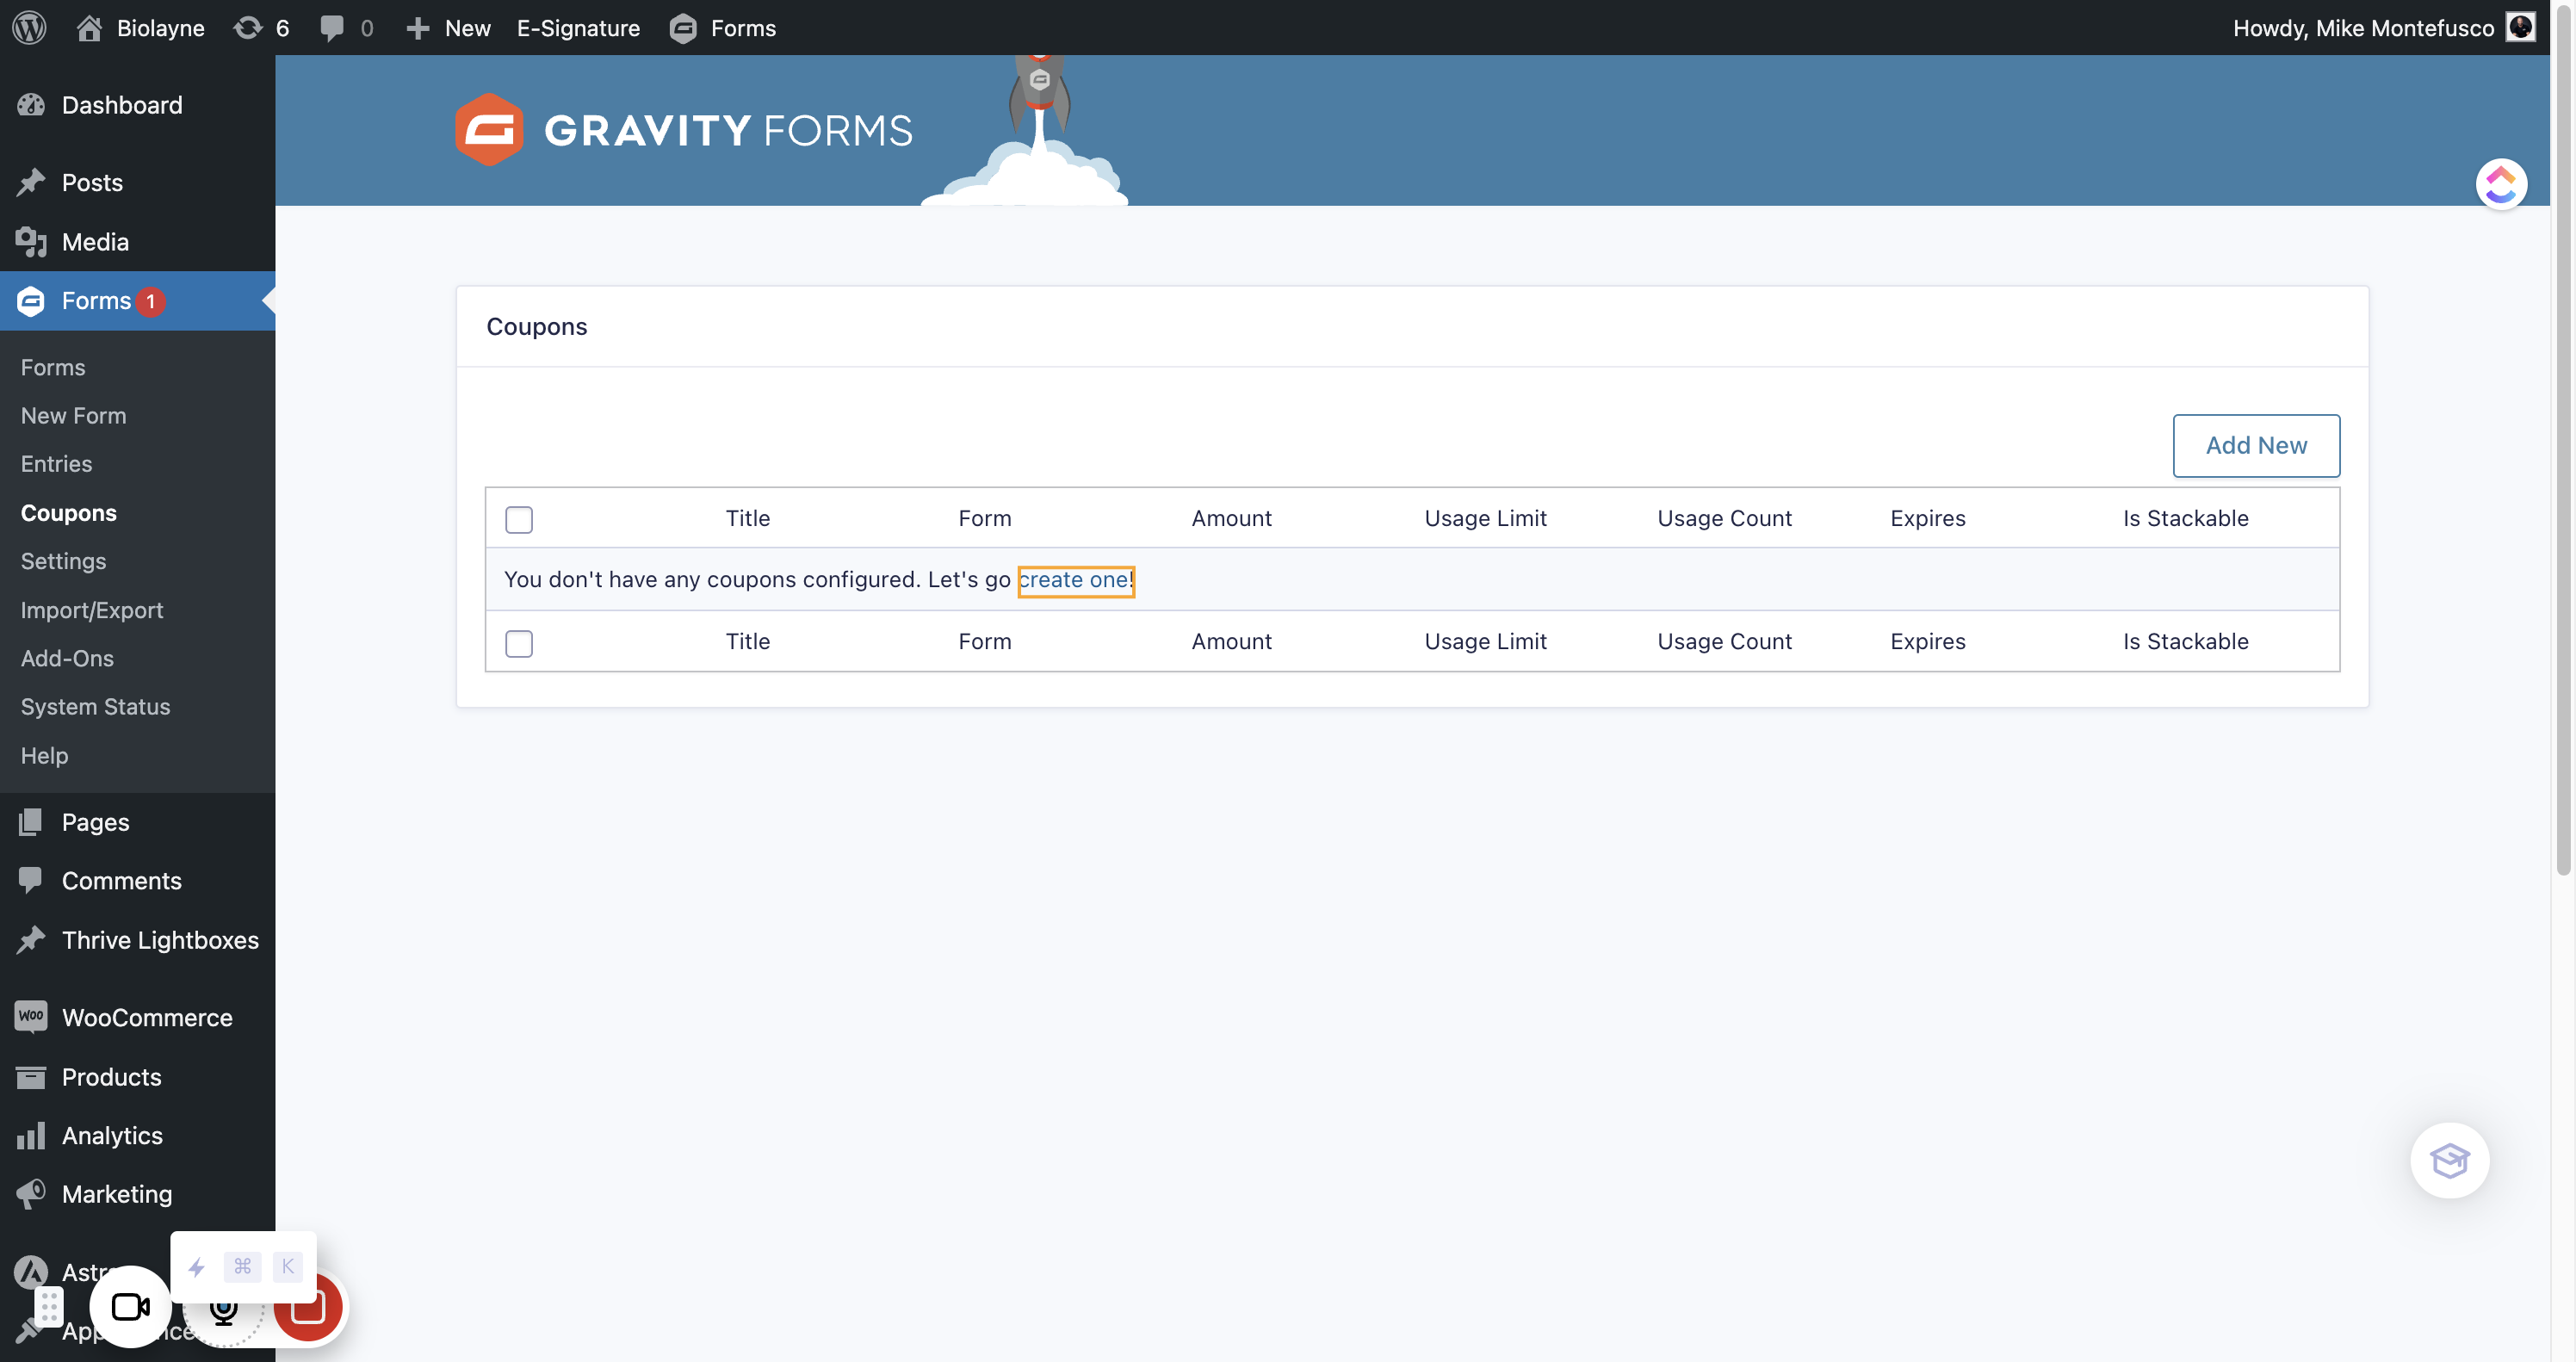Screen dimensions: 2576x1362
Task: Click the Usage Count header column label
Action: (x=1724, y=518)
